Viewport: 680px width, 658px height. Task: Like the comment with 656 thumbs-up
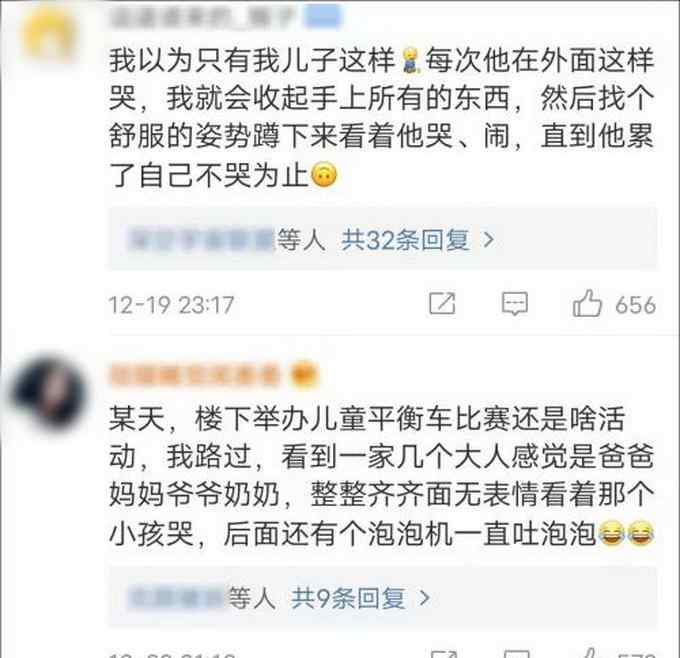[587, 303]
